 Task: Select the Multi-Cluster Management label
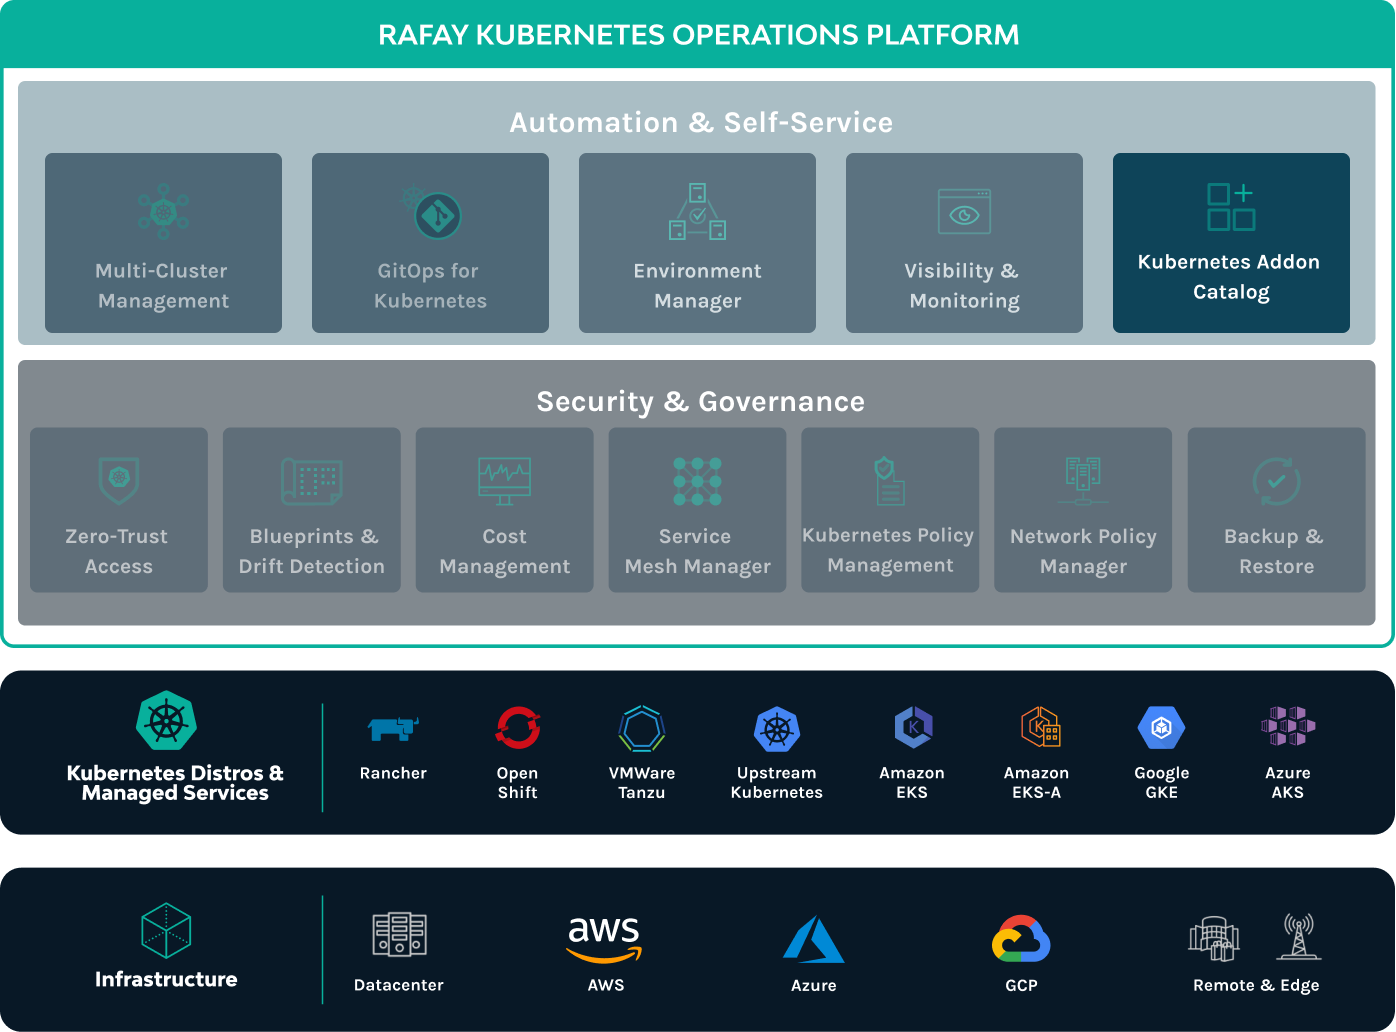163,286
